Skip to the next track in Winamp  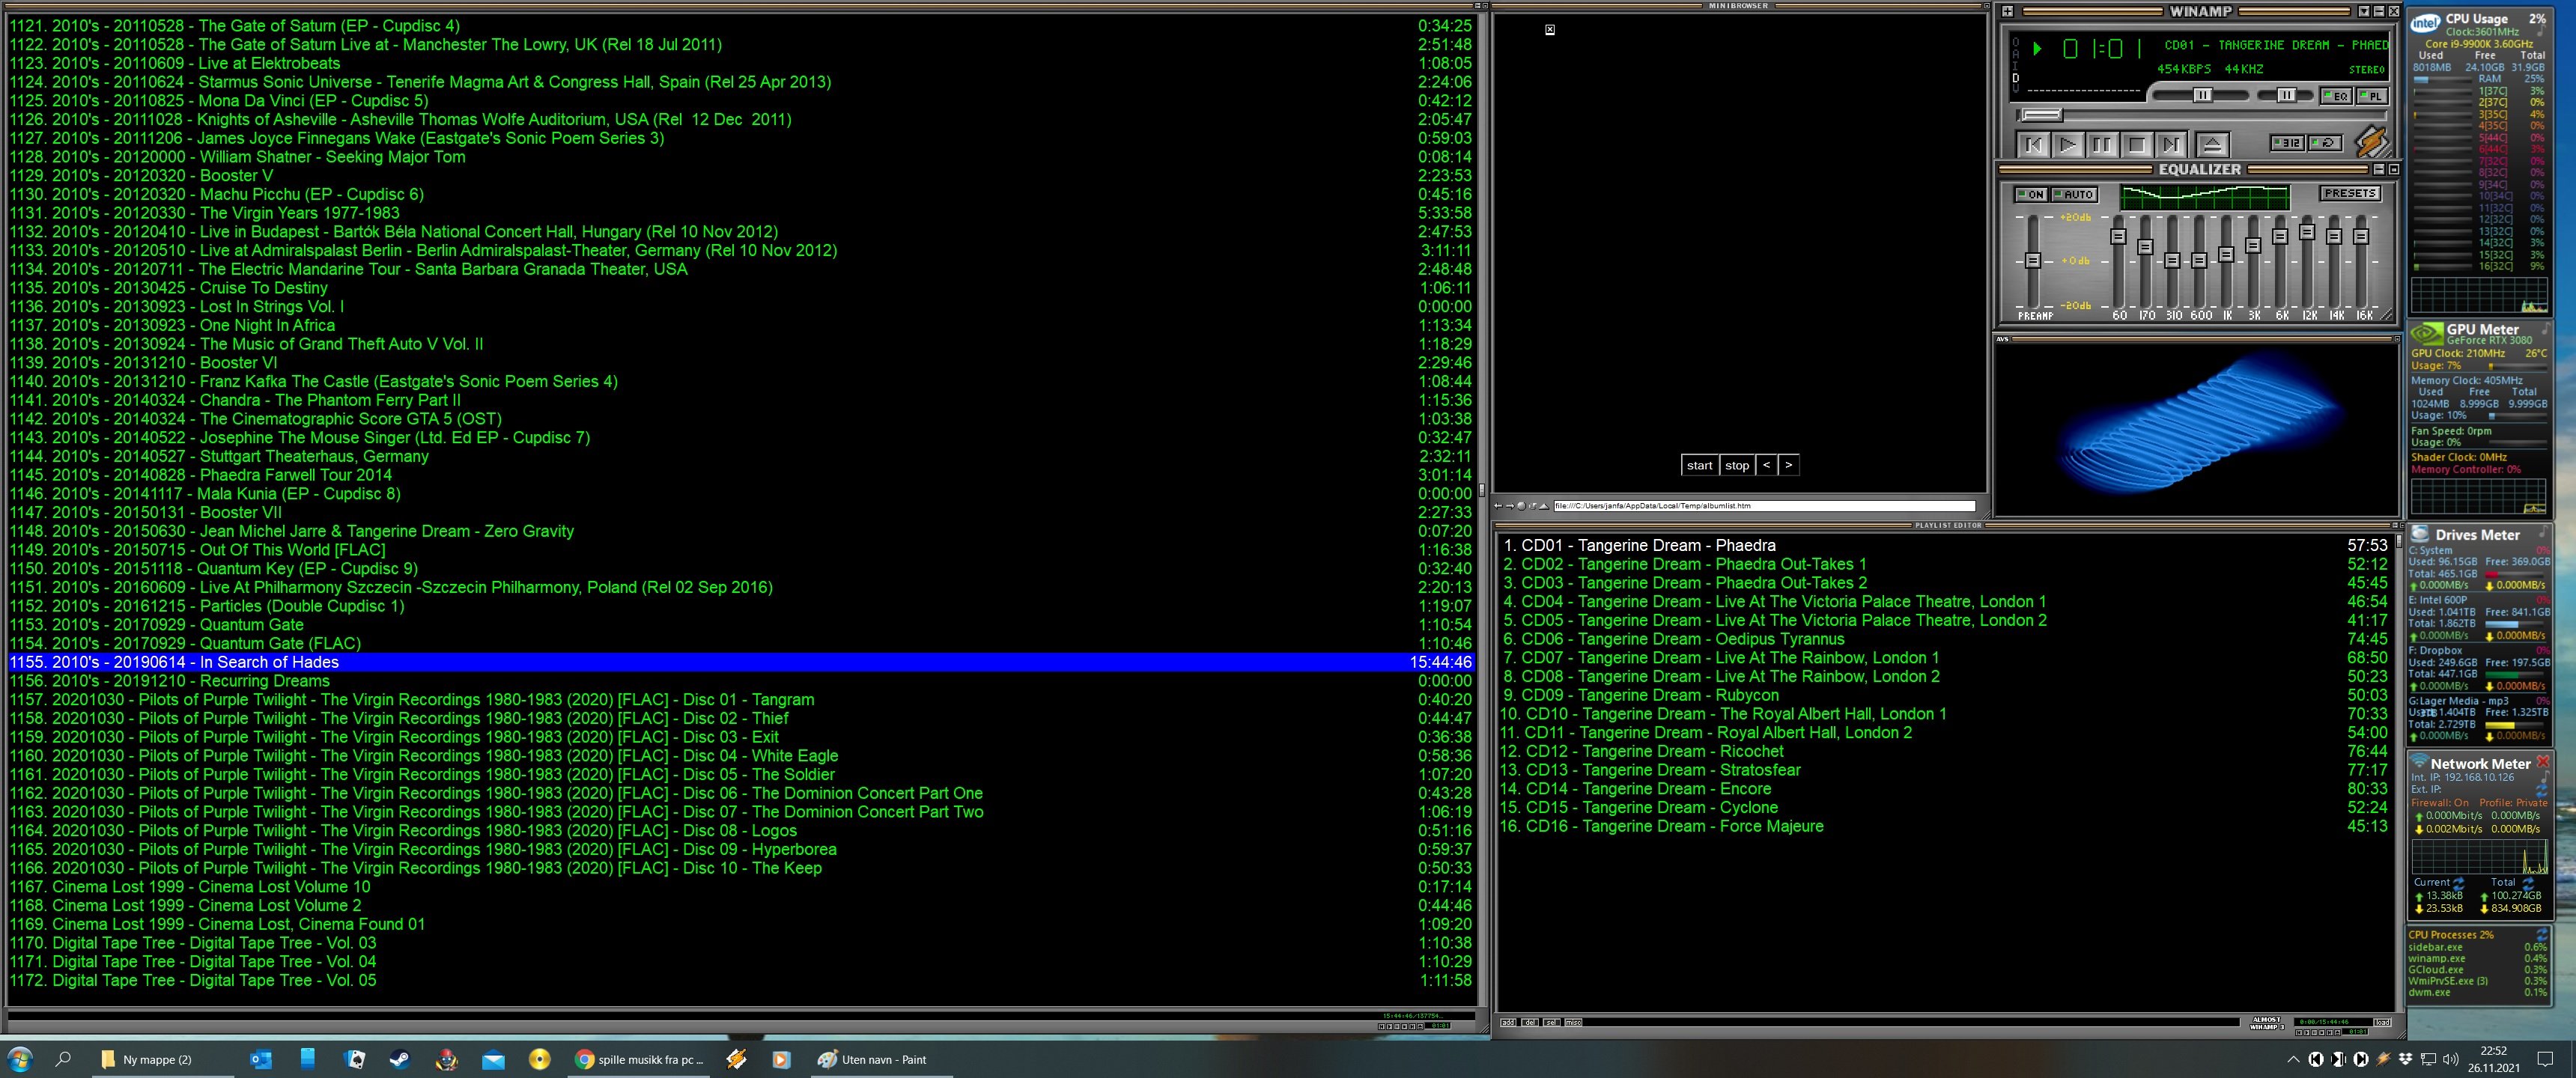[2170, 145]
